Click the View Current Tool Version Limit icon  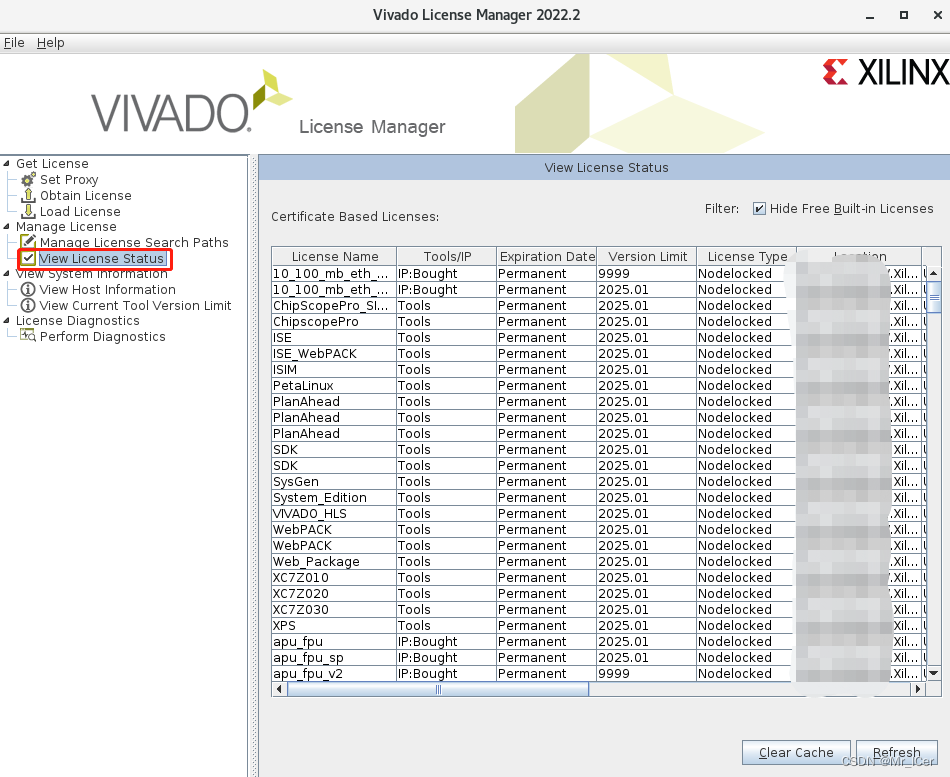click(x=28, y=305)
